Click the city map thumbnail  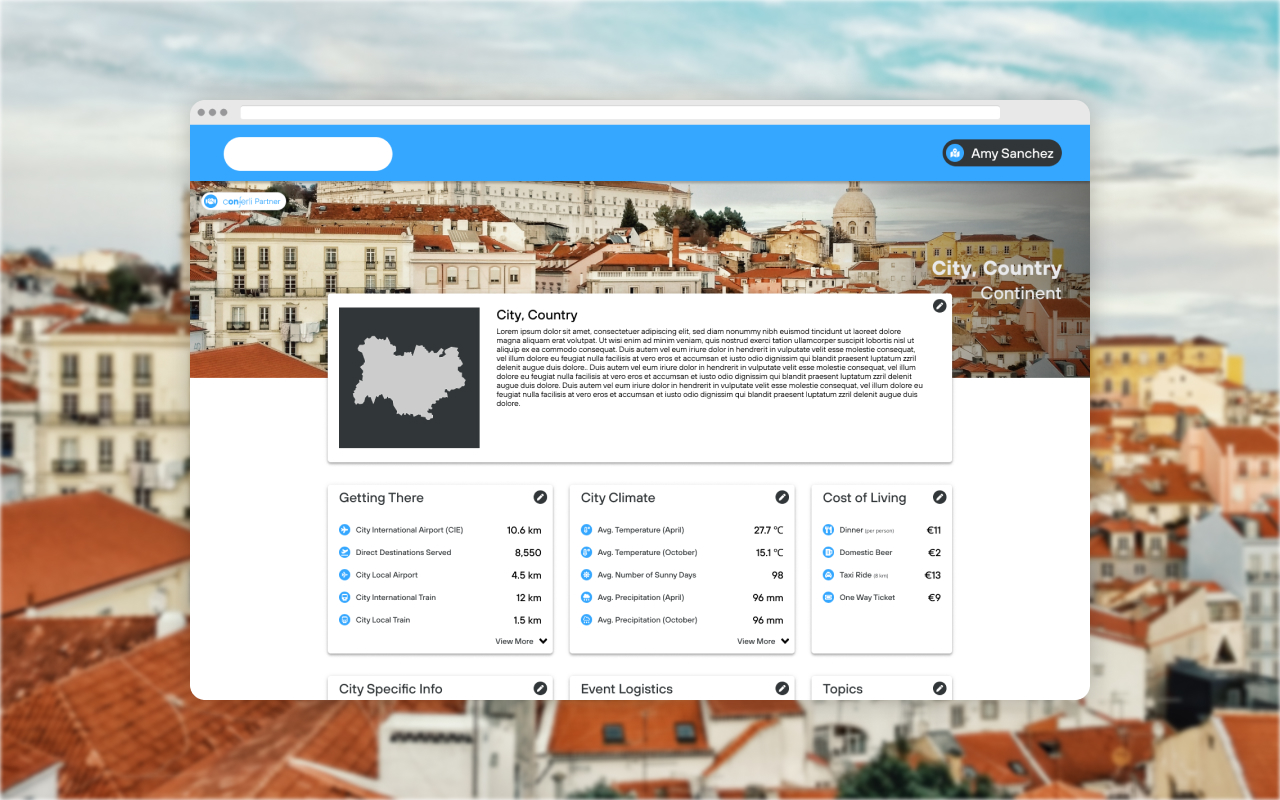(409, 378)
